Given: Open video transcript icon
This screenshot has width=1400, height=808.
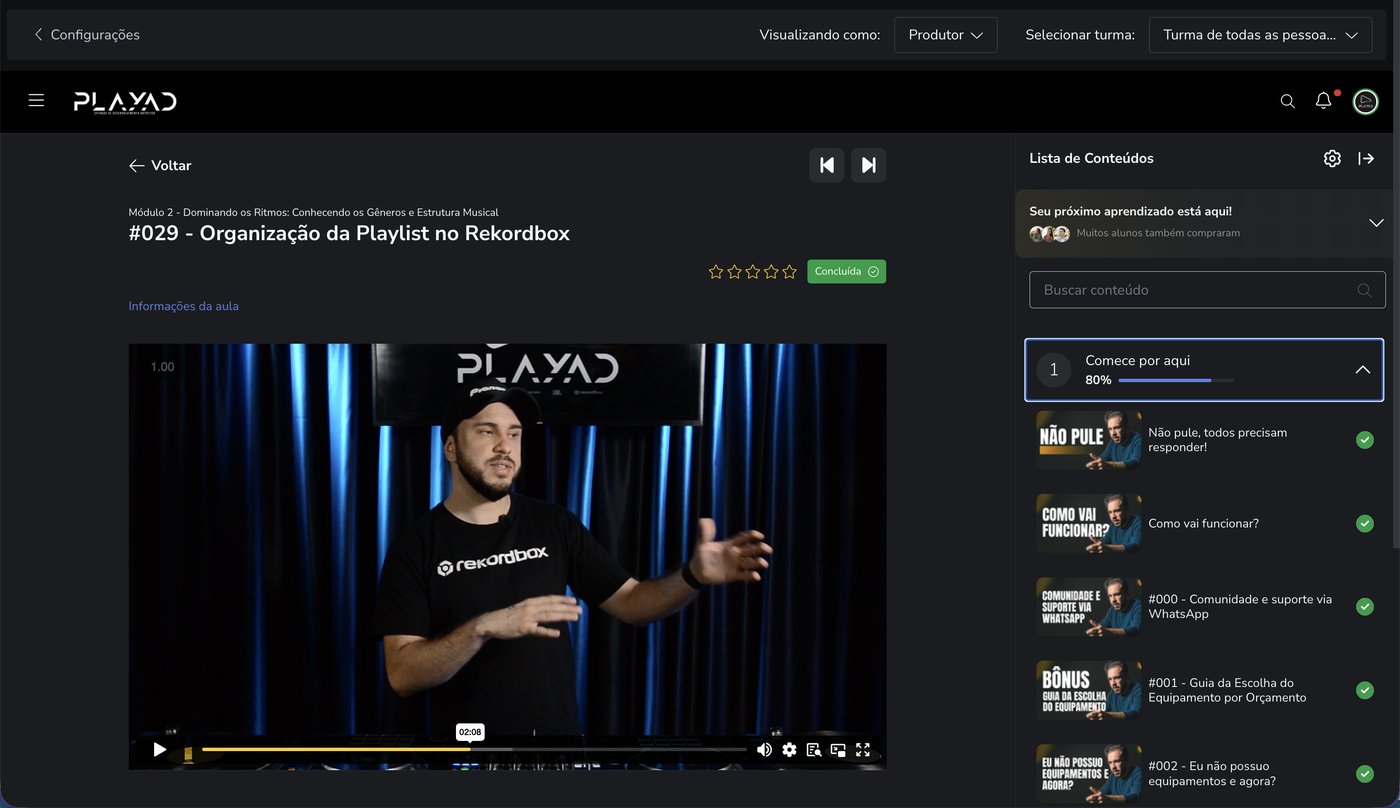Looking at the screenshot, I should click(x=814, y=749).
